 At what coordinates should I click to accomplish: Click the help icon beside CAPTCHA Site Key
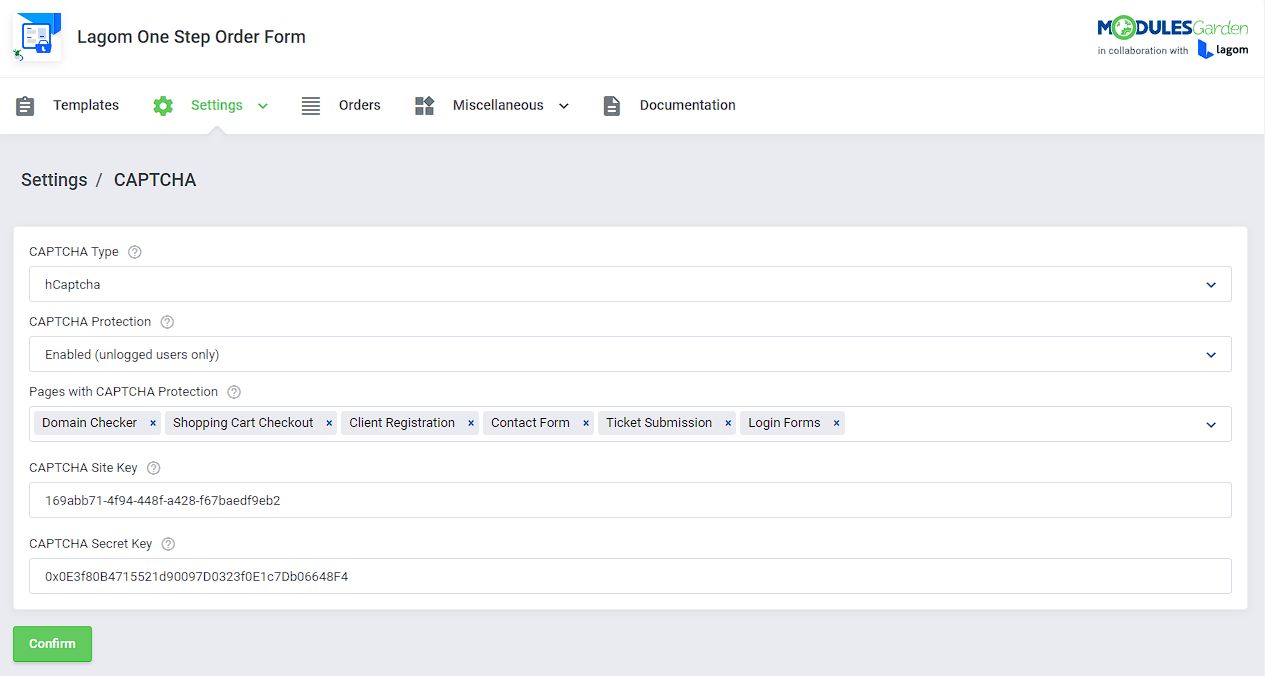click(x=153, y=467)
